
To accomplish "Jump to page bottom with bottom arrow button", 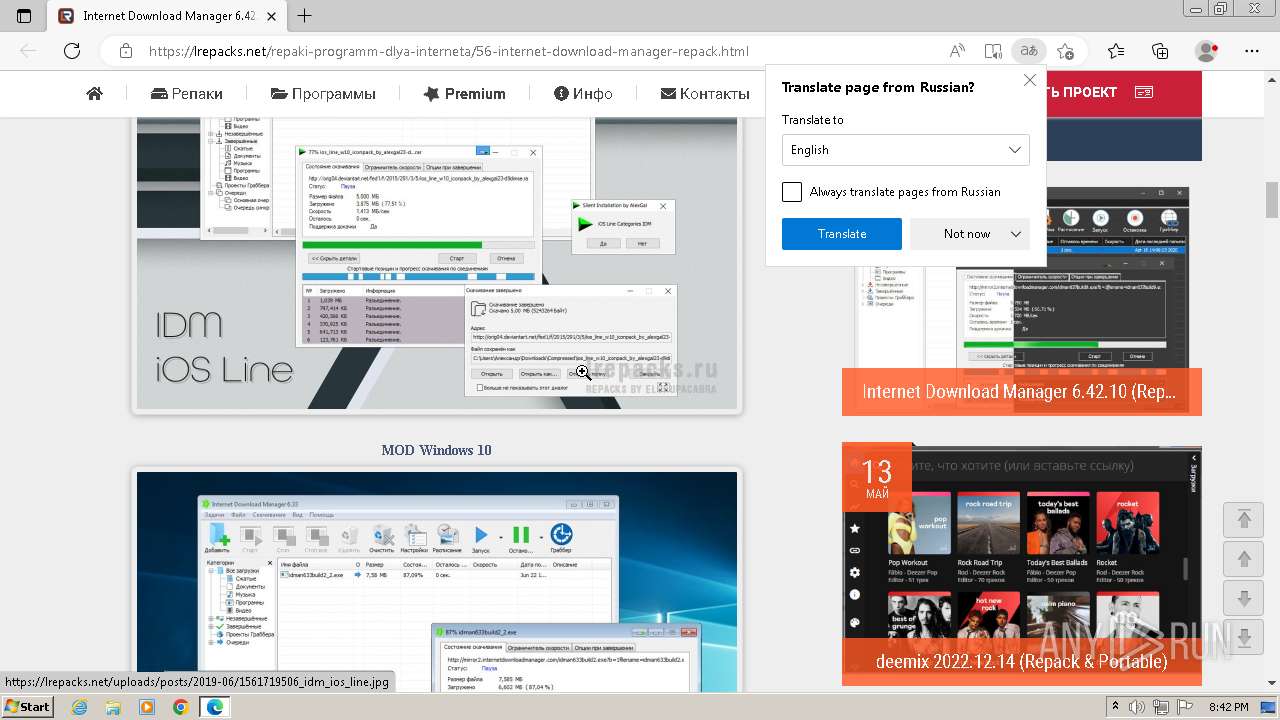I will pos(1245,637).
